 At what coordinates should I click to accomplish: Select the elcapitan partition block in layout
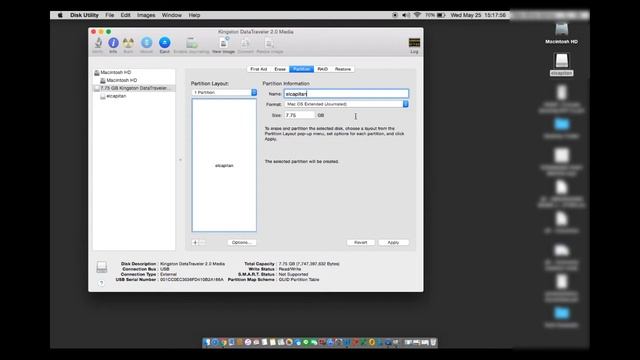click(224, 165)
